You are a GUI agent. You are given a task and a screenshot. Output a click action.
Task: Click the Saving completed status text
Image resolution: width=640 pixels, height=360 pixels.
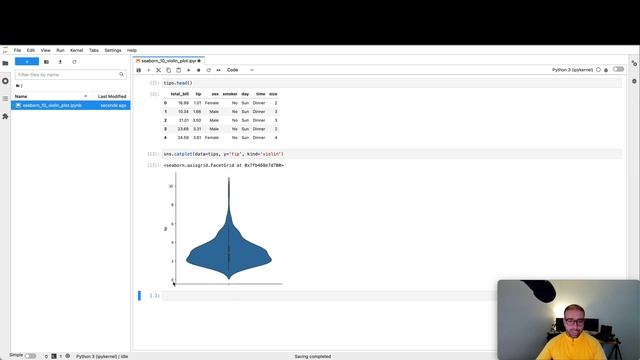click(x=313, y=356)
